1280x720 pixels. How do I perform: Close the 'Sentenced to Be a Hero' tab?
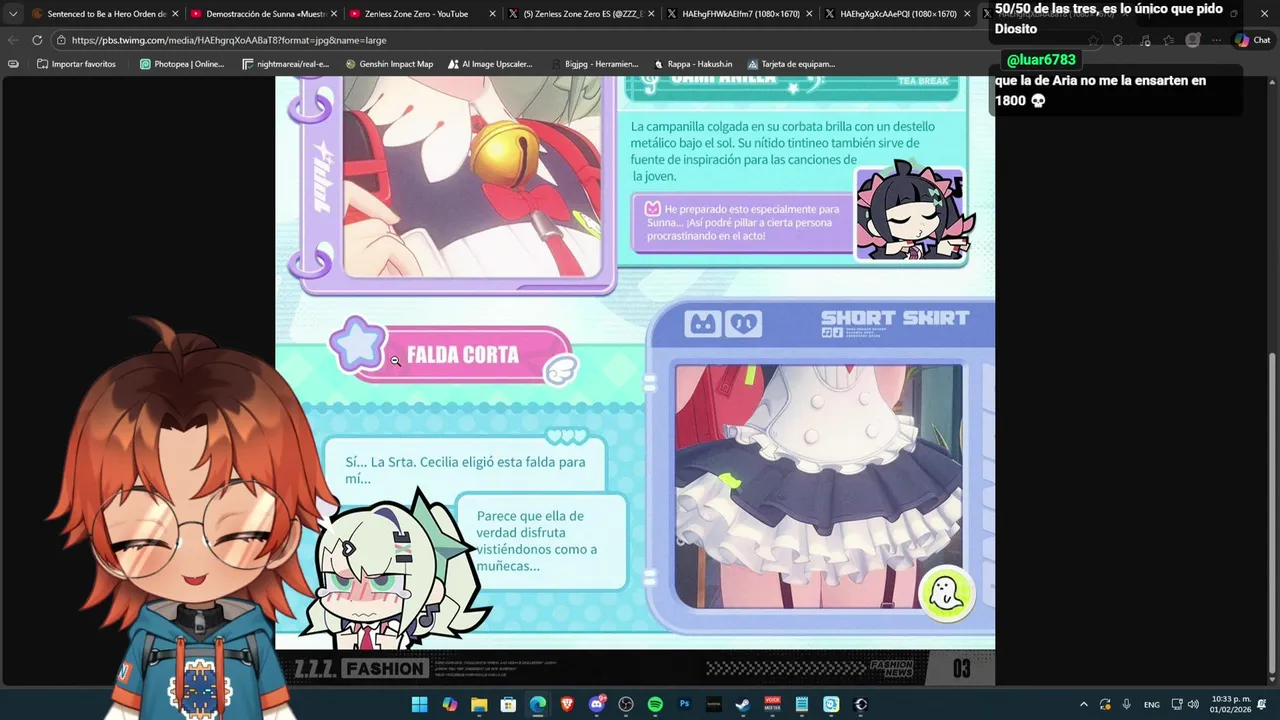174,14
